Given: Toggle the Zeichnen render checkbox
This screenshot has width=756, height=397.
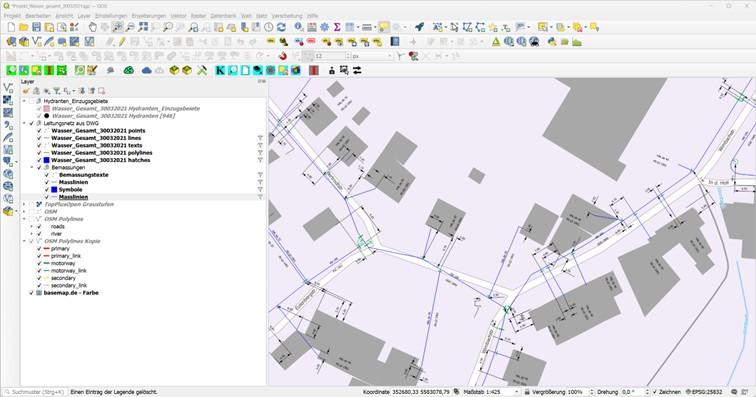Looking at the screenshot, I should coord(655,392).
